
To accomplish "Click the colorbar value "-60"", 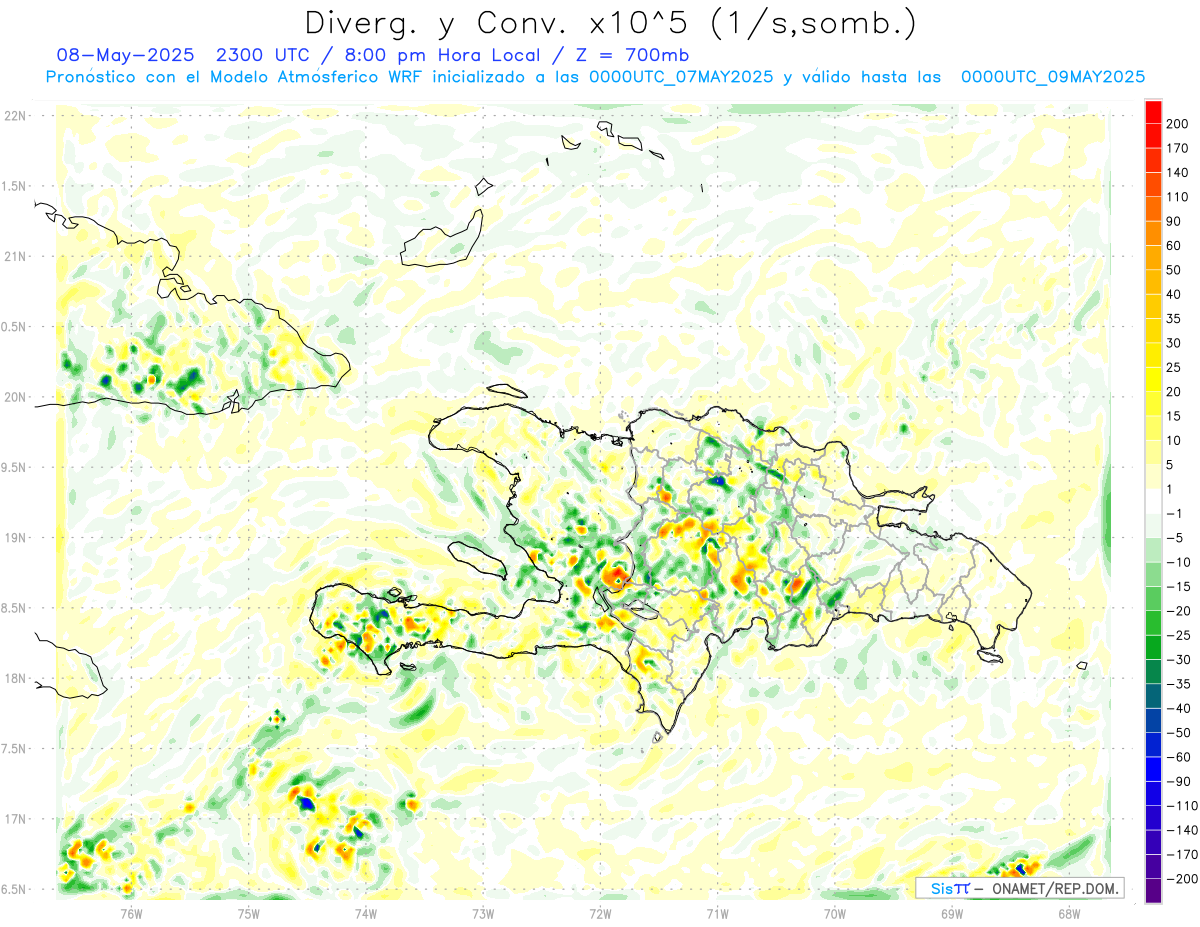I will [1178, 757].
